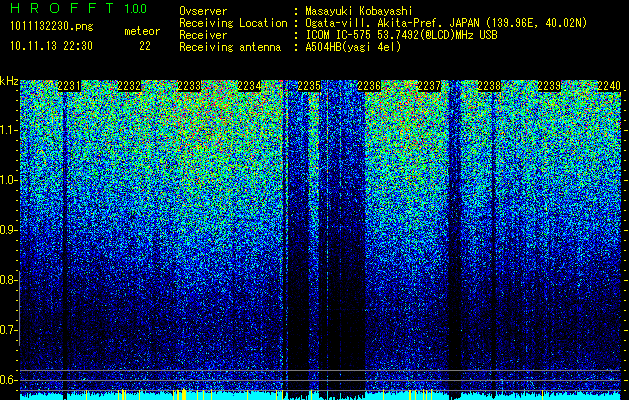This screenshot has width=629, height=400.
Task: Click the HROFFT program title text
Action: click(x=62, y=8)
